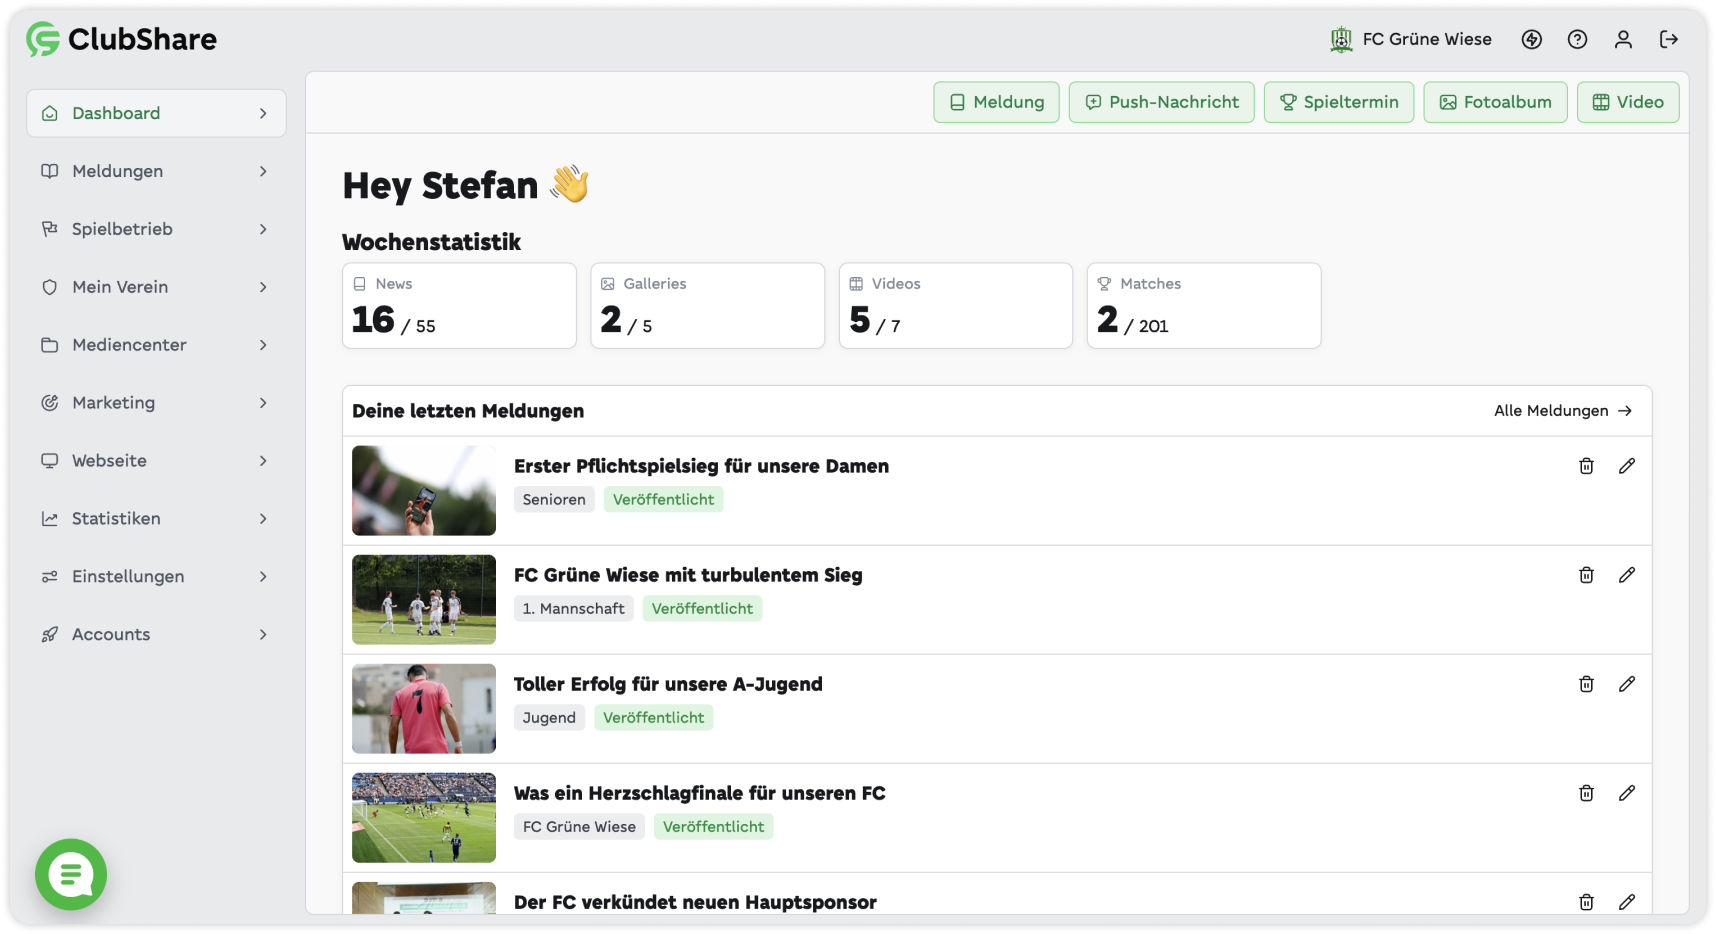This screenshot has width=1716, height=934.
Task: Open the Videos statistic card
Action: [x=955, y=306]
